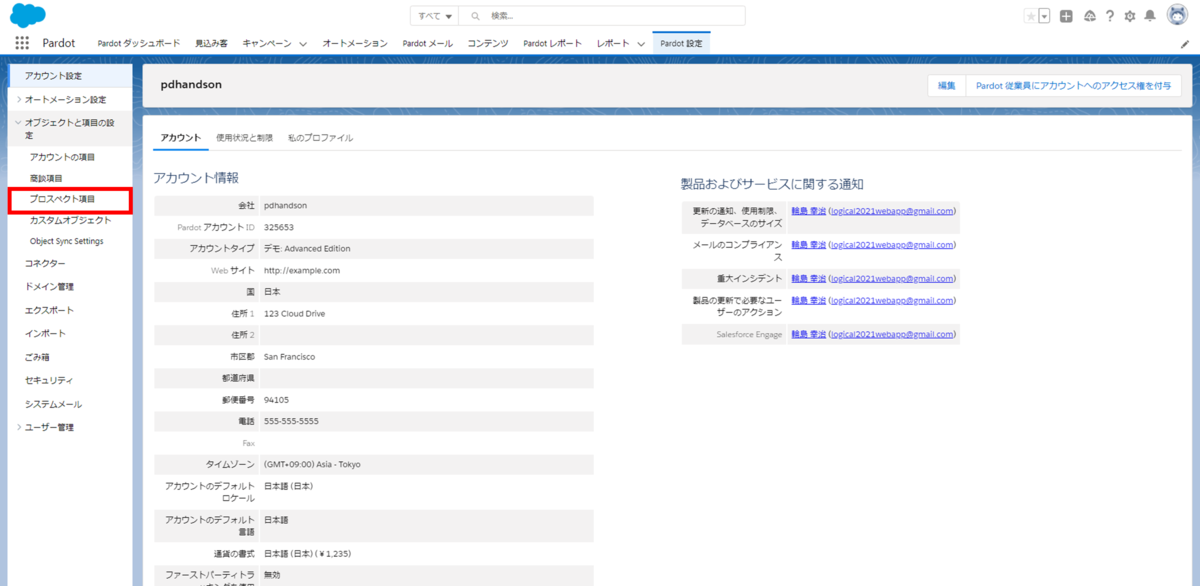The image size is (1200, 586).
Task: Open user link in 製品の更新で必要なユーザーのアクション row
Action: 808,301
